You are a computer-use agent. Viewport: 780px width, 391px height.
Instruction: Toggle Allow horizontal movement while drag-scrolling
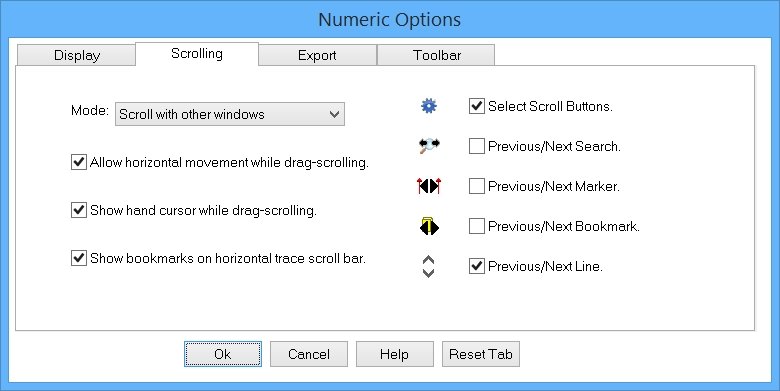click(x=79, y=162)
